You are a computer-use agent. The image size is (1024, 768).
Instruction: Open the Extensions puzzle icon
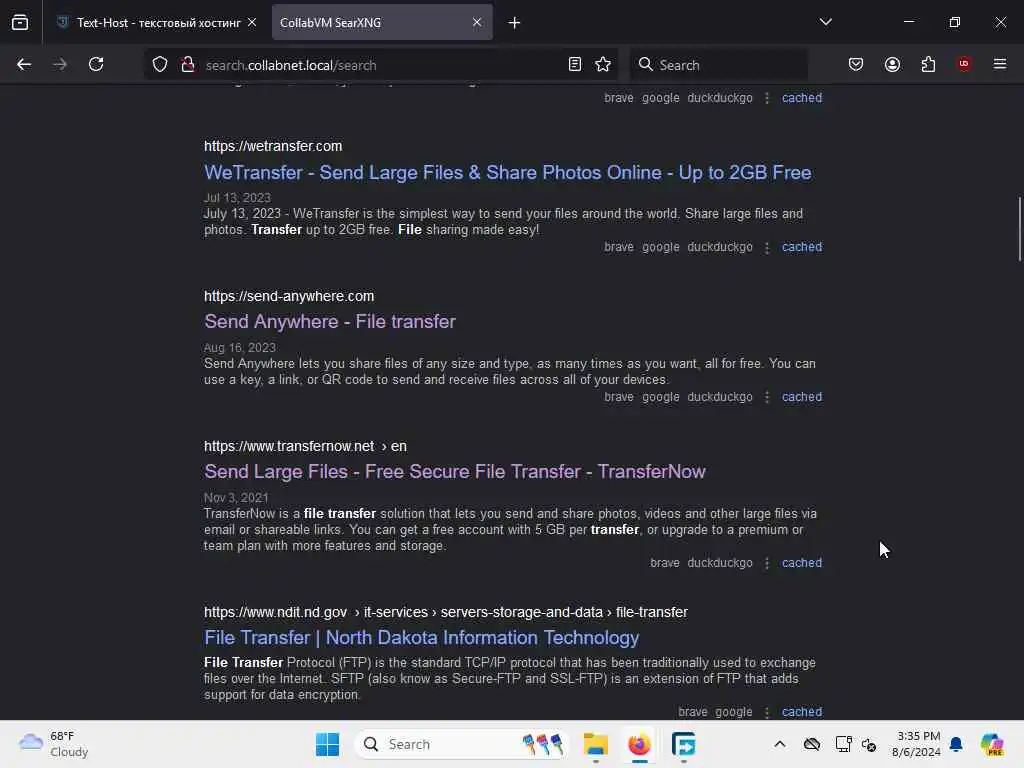tap(928, 64)
